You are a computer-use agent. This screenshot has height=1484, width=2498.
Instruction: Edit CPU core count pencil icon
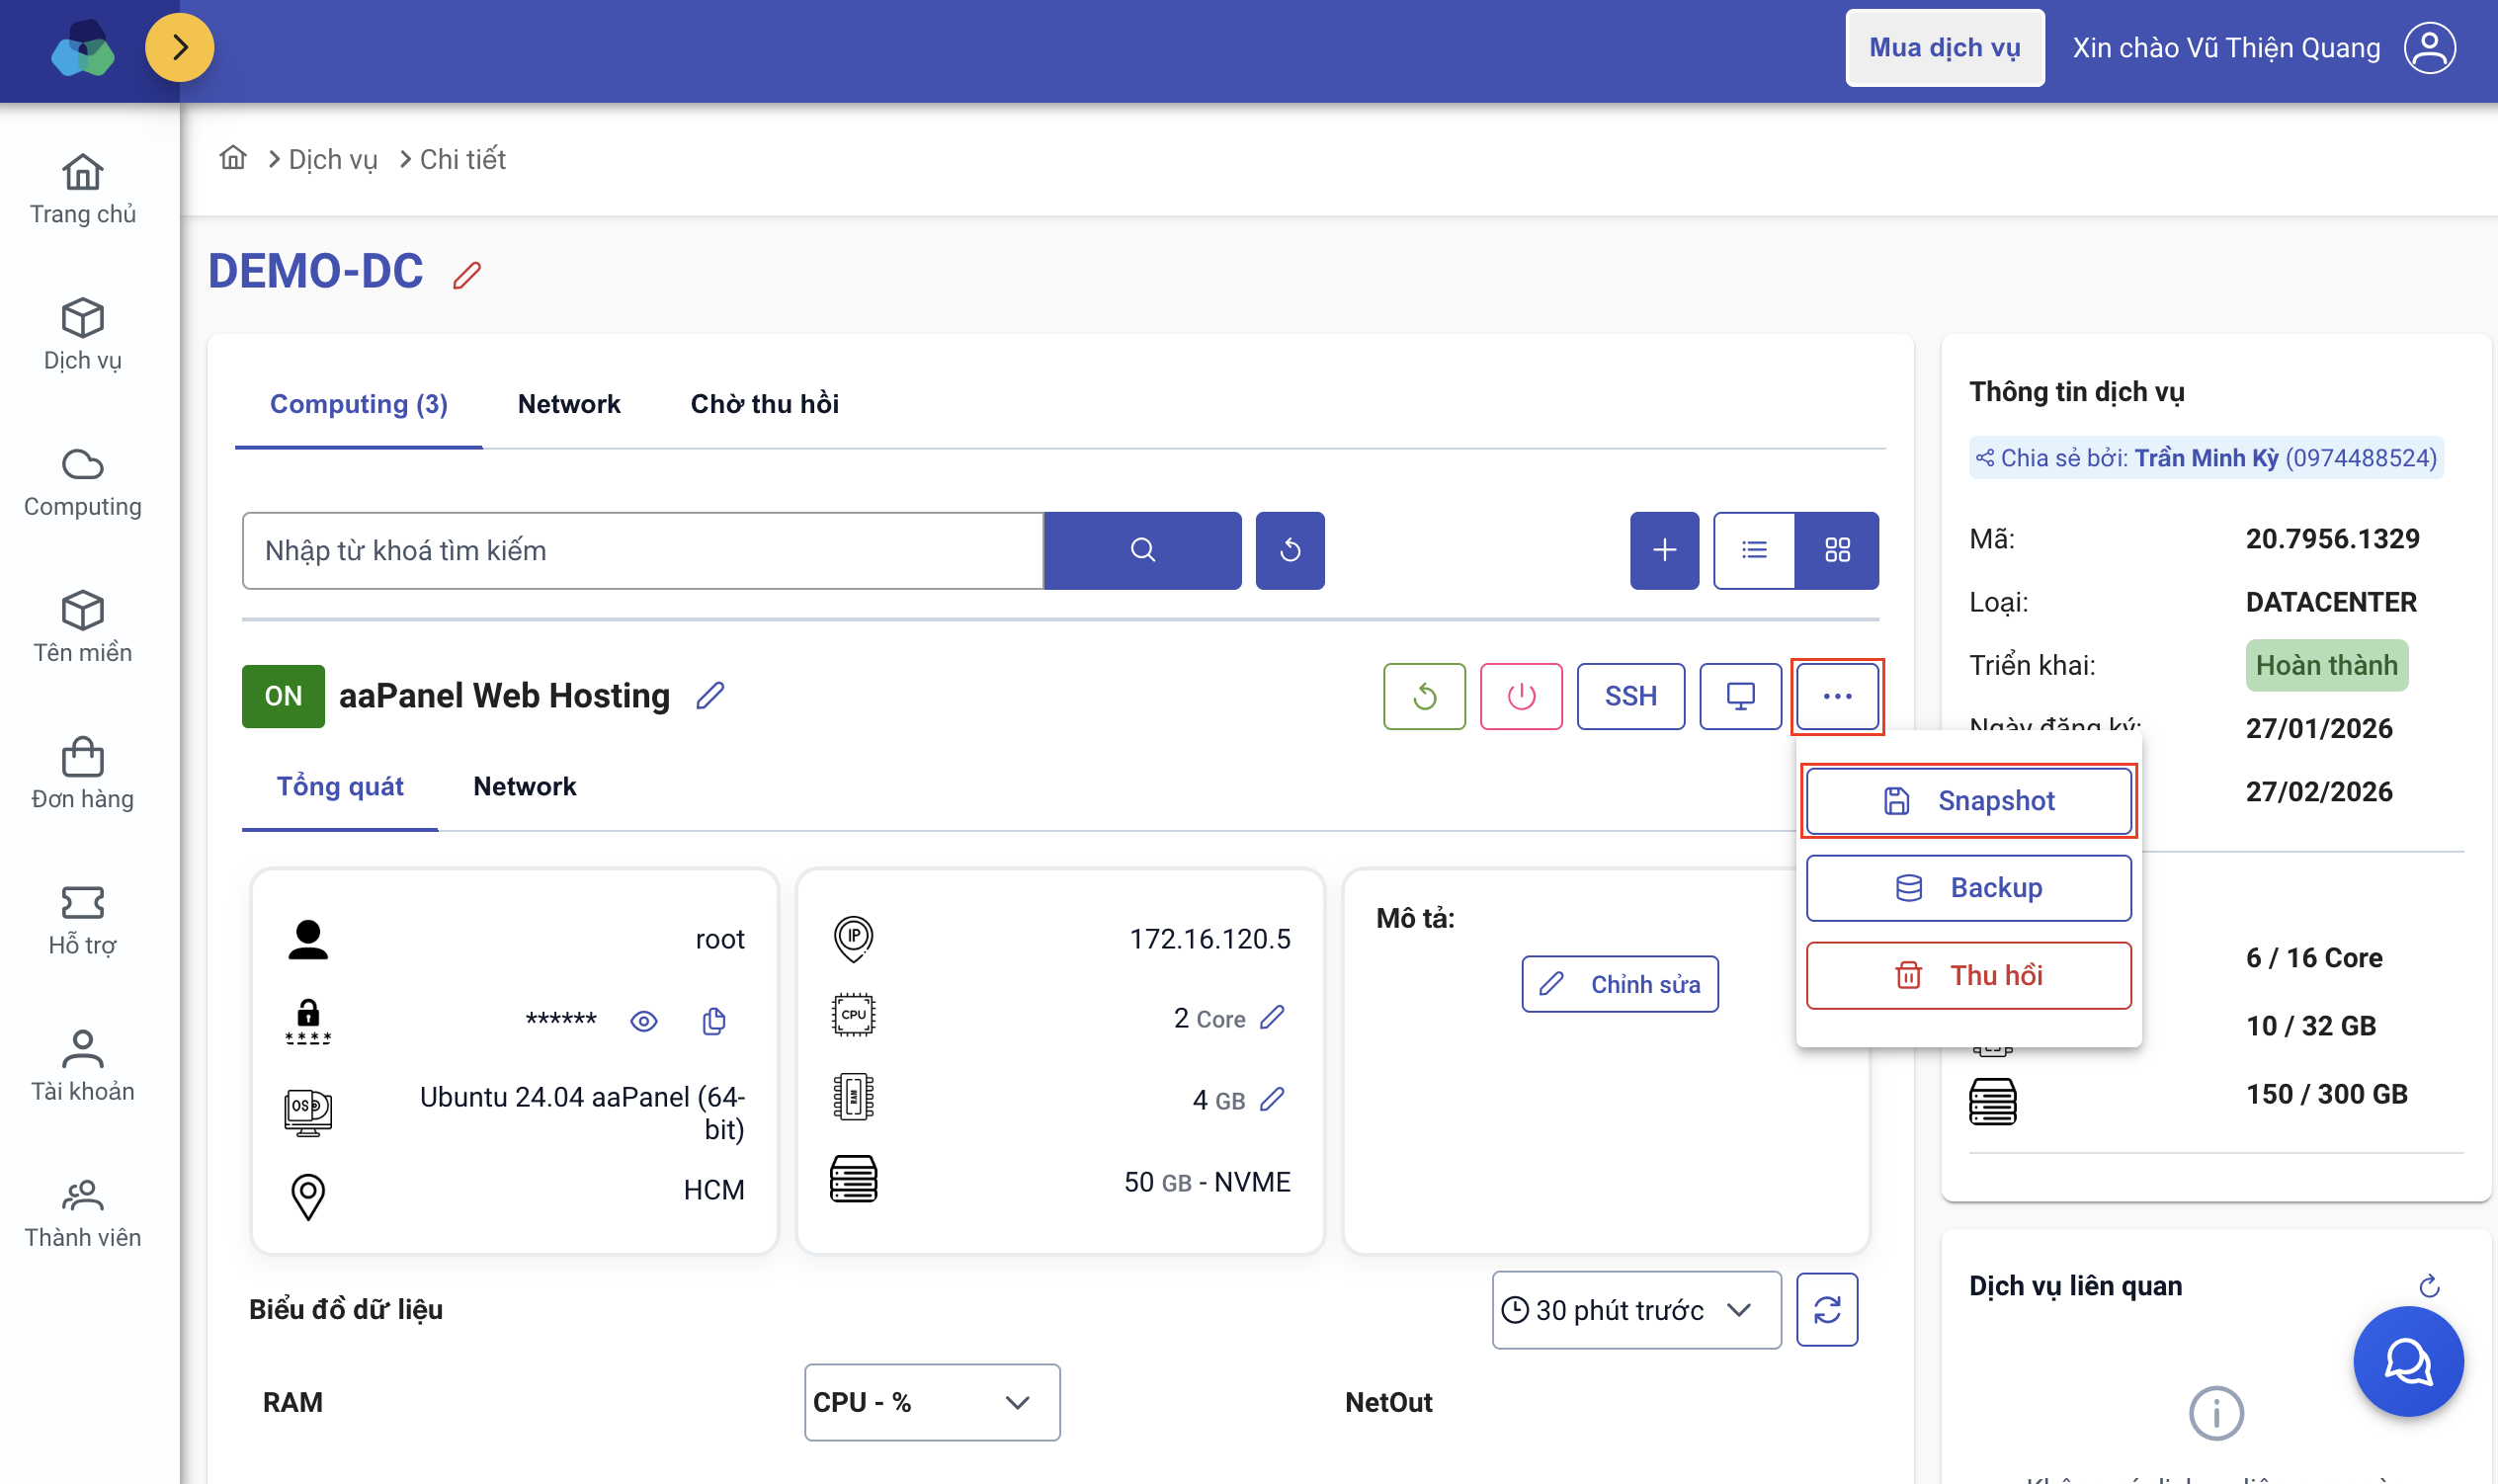[x=1272, y=1018]
